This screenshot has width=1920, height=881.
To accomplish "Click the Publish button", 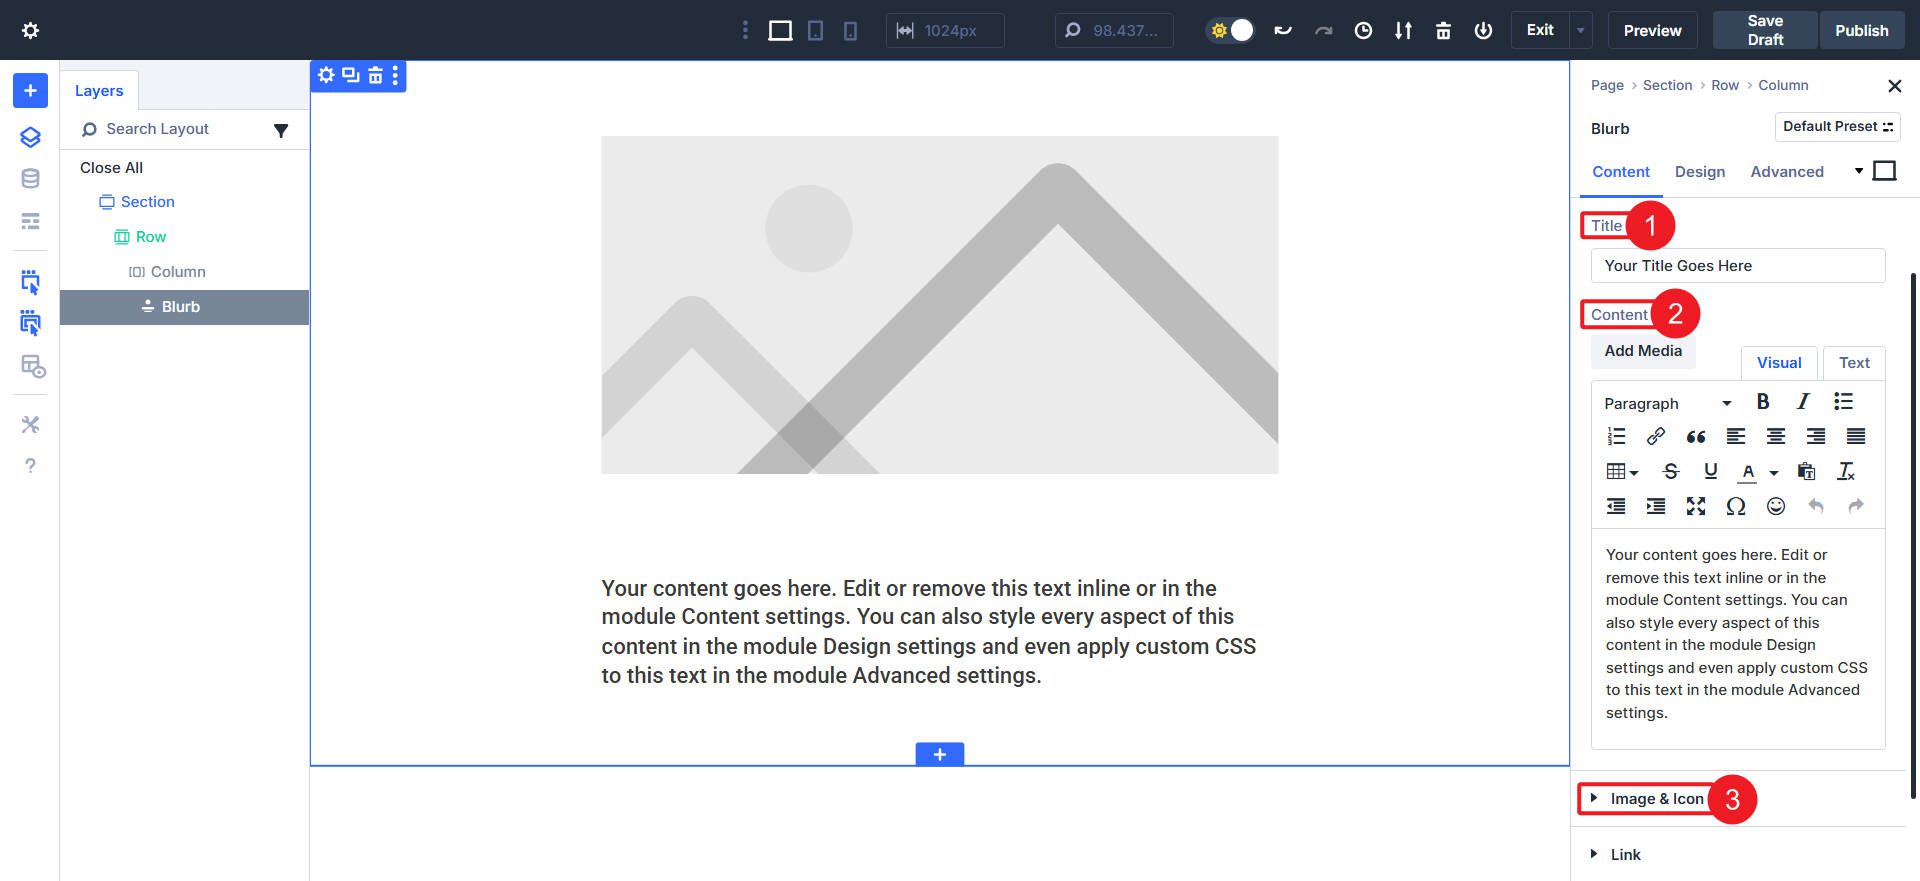I will pyautogui.click(x=1861, y=30).
